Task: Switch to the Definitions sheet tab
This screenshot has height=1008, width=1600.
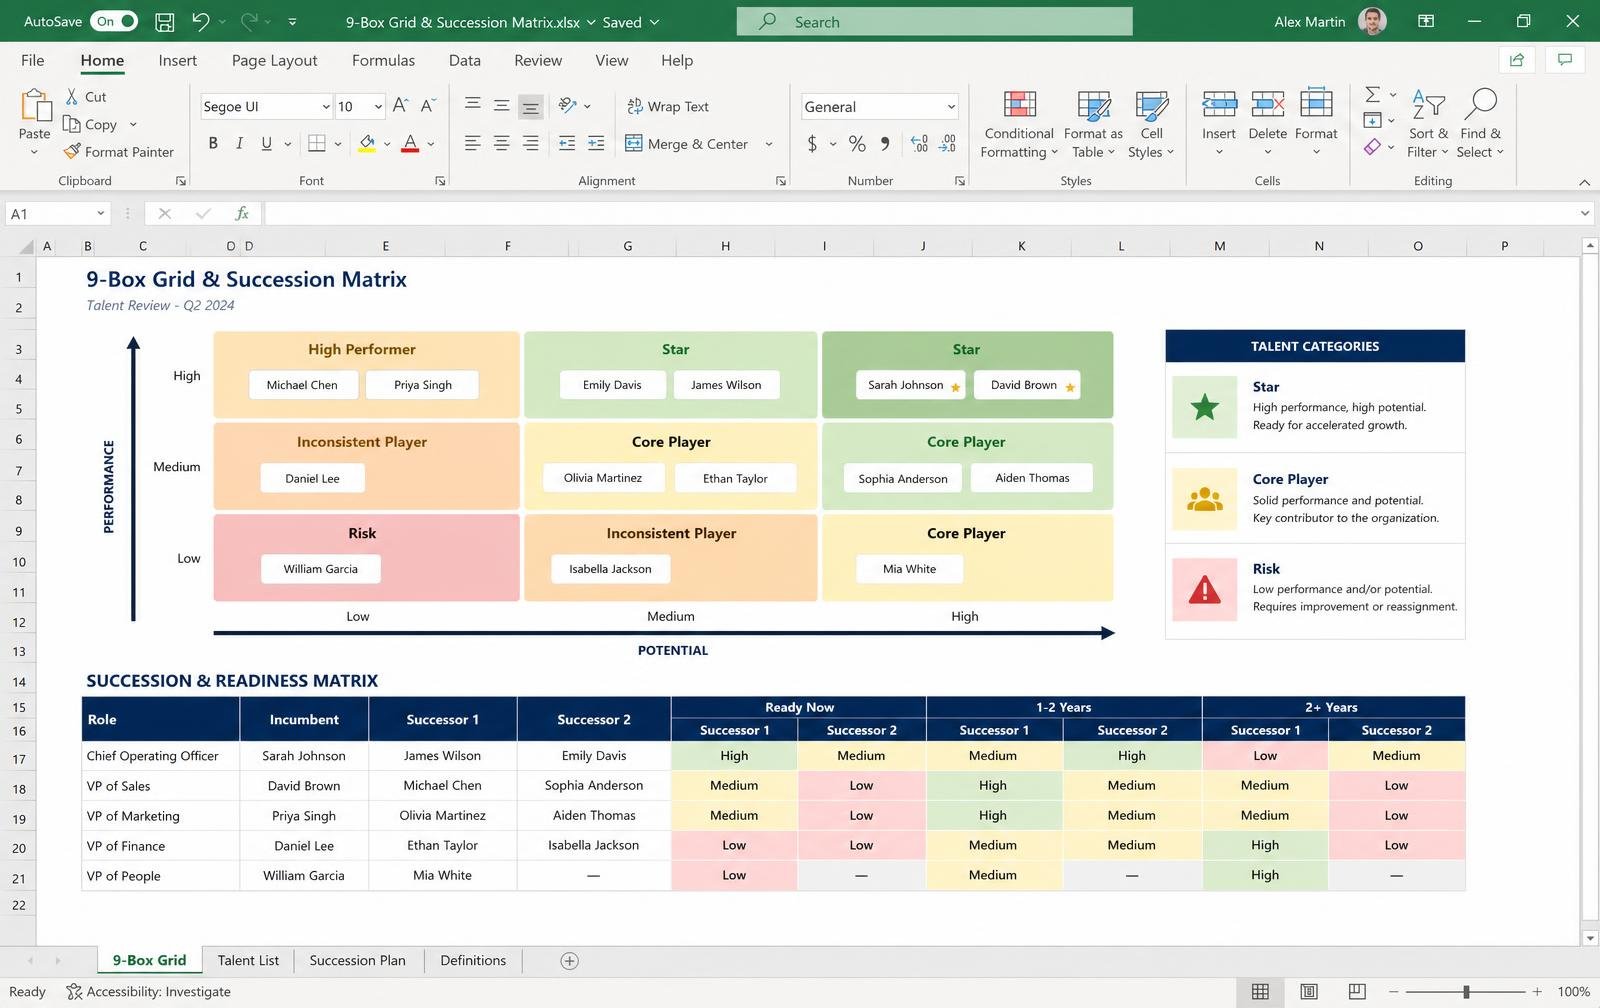Action: click(x=473, y=960)
